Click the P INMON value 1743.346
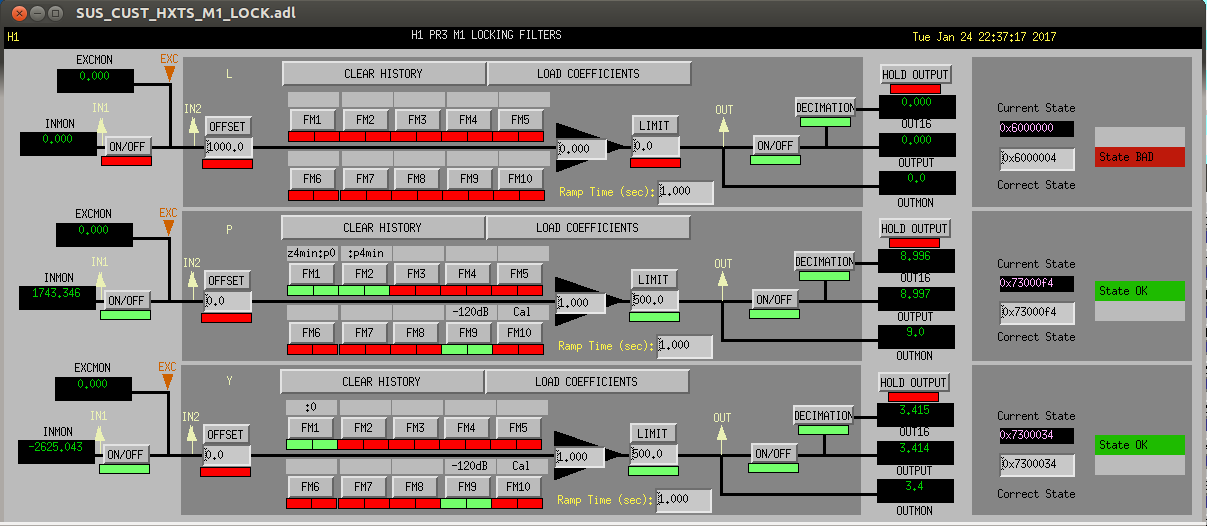1207x526 pixels. pyautogui.click(x=58, y=296)
